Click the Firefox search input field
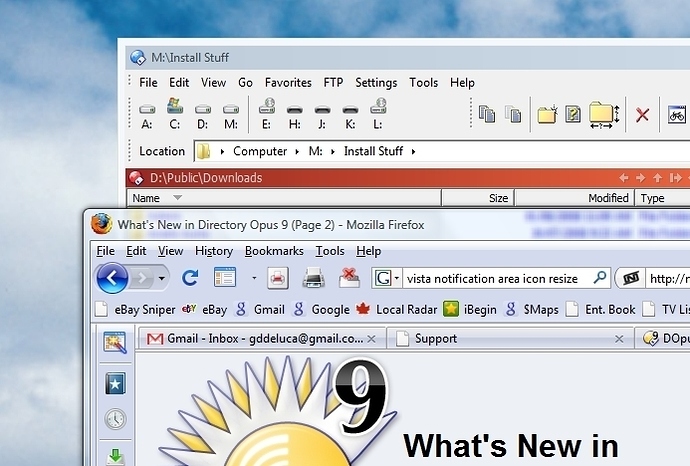 pos(496,279)
